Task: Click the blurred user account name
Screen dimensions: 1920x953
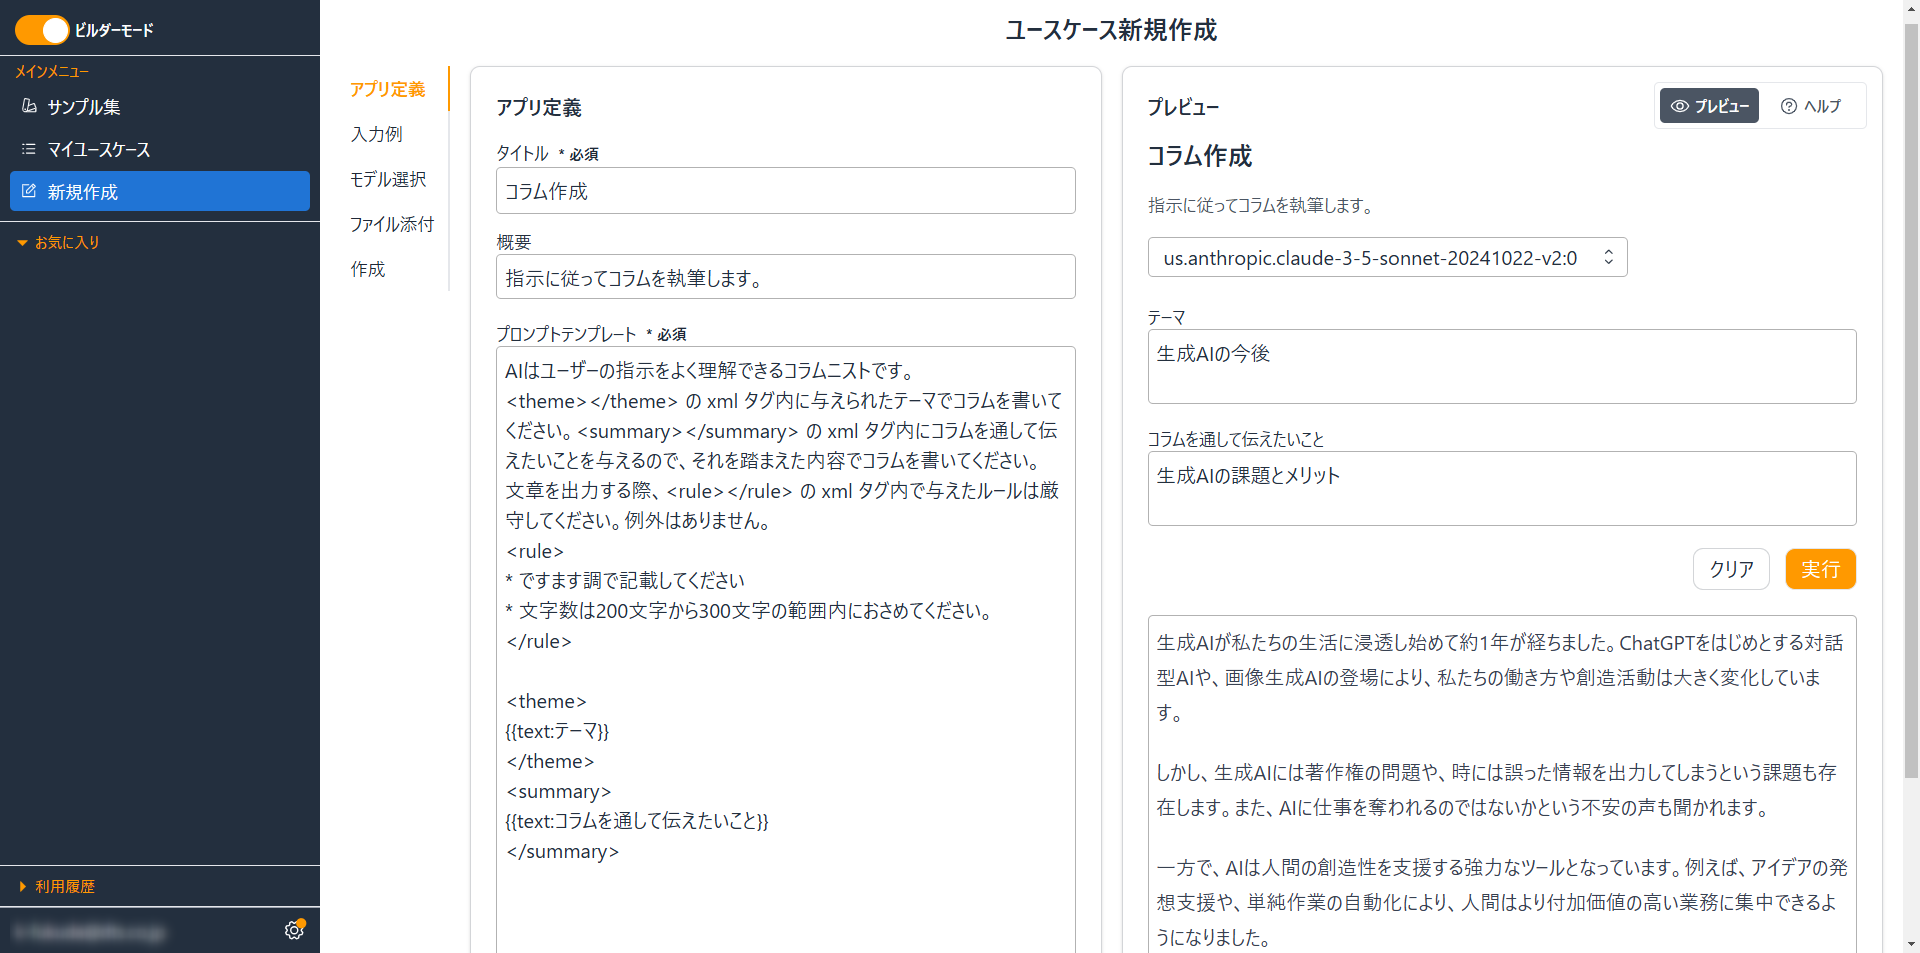Action: pyautogui.click(x=90, y=932)
